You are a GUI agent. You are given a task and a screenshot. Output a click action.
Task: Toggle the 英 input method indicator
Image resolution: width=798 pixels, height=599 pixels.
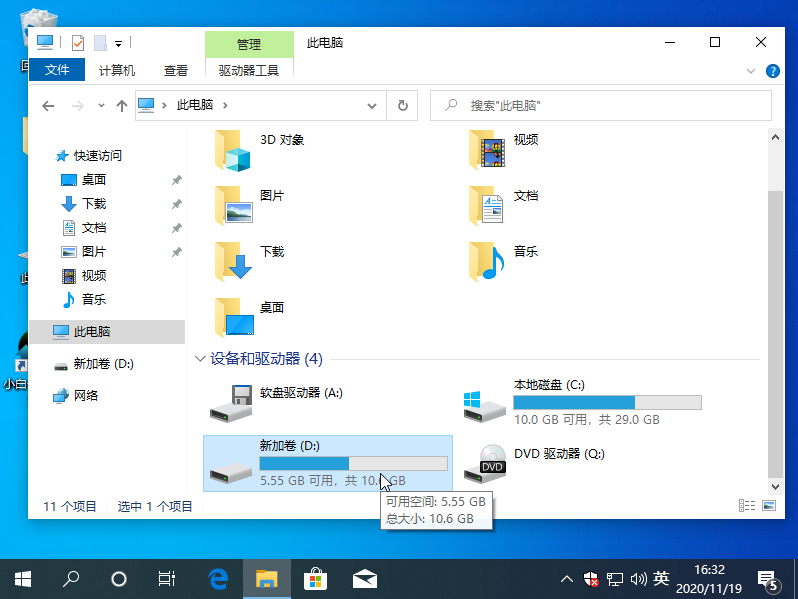tap(661, 578)
